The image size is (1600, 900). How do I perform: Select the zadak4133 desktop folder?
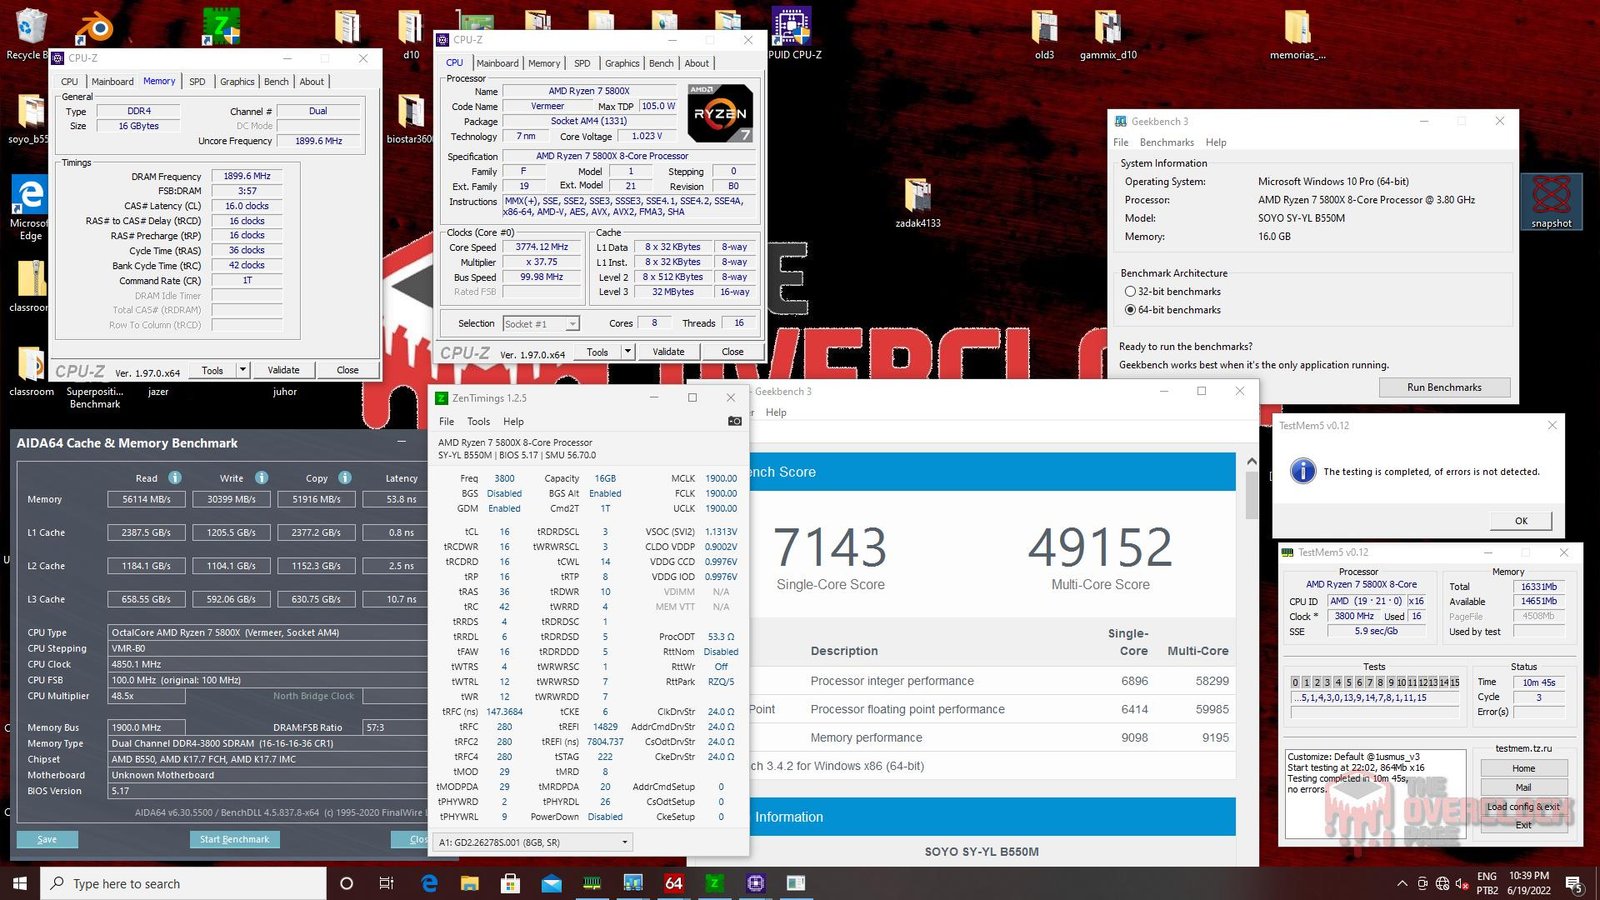[917, 202]
